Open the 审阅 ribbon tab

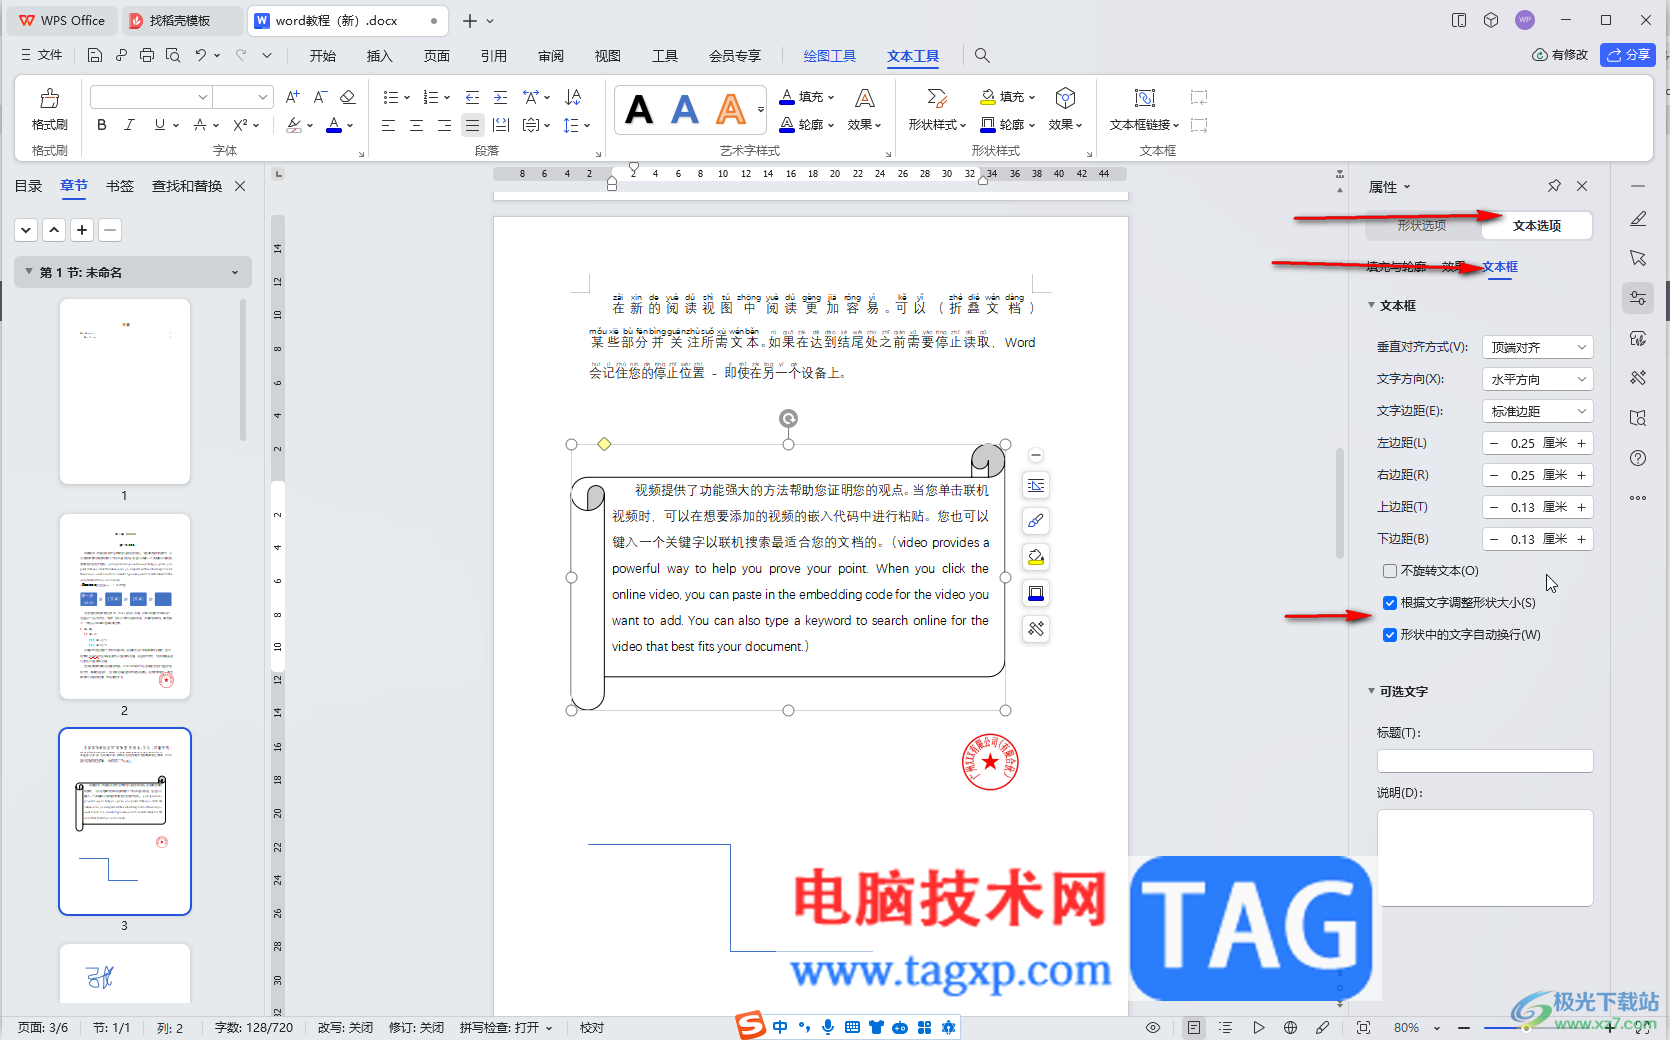click(x=550, y=56)
